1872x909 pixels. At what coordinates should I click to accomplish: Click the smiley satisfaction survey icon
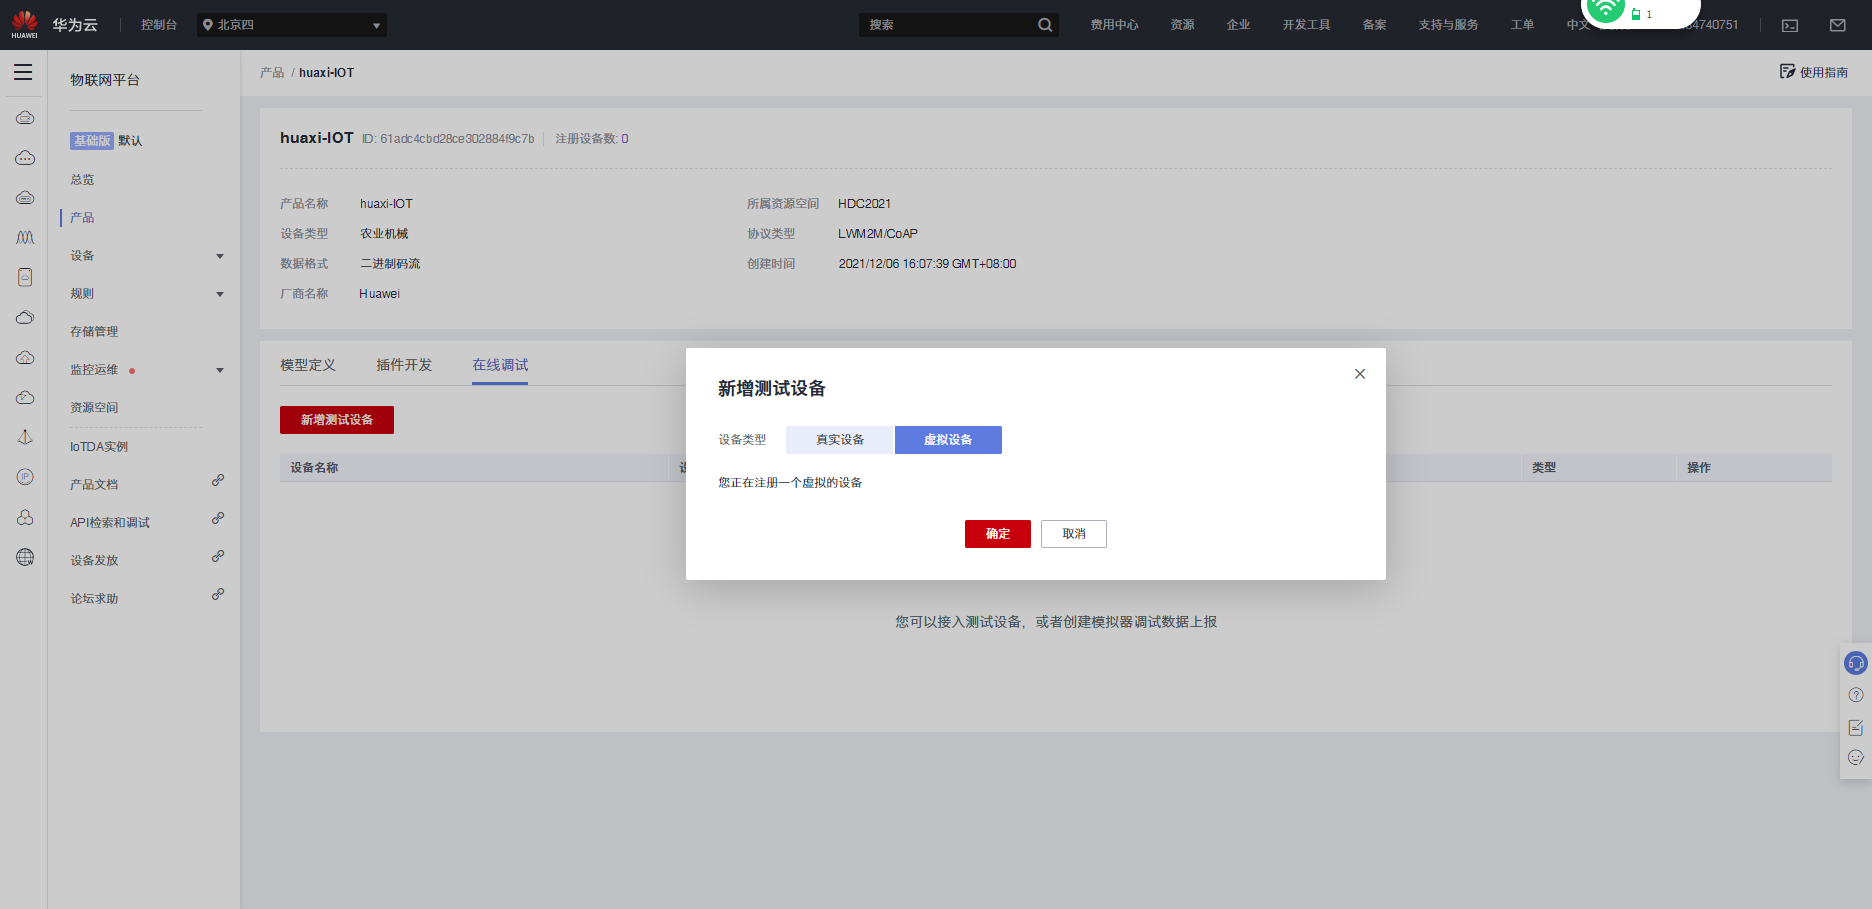[1856, 758]
